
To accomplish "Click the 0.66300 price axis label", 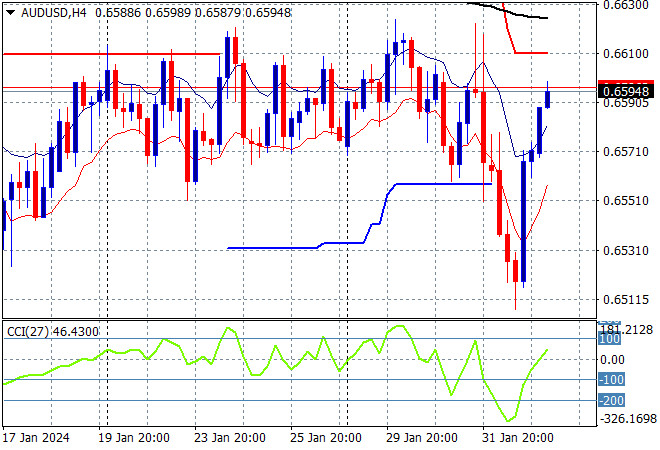I will tap(626, 5).
